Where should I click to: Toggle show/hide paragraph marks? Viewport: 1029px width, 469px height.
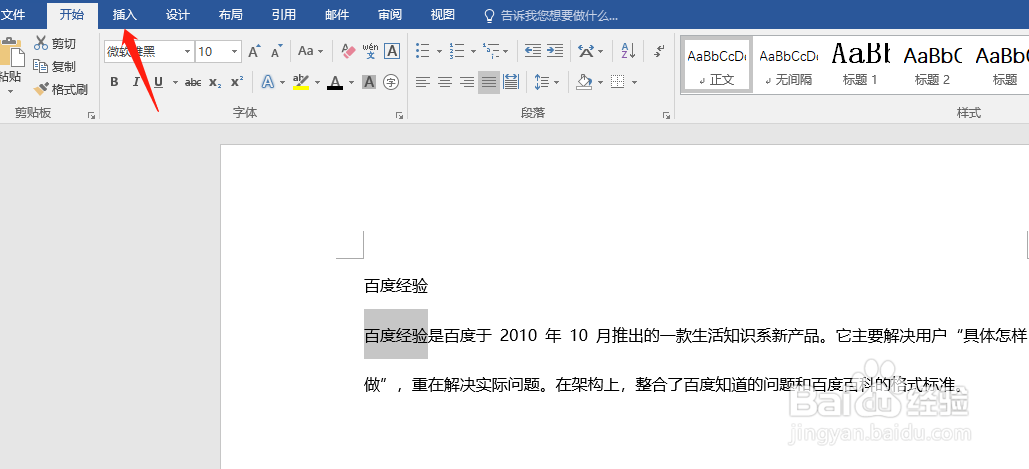[660, 51]
